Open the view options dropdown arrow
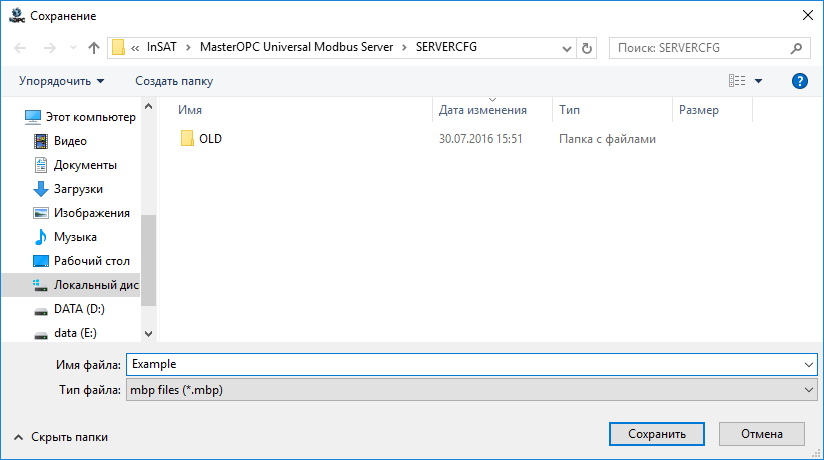Viewport: 824px width, 460px height. [758, 81]
